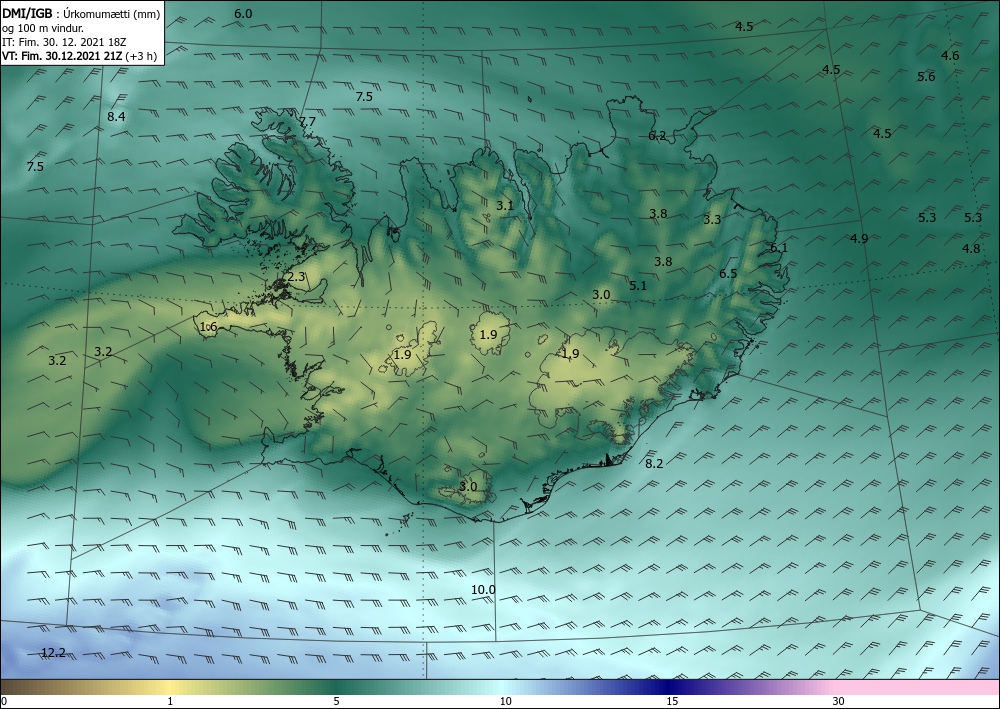Click the map value "12.2"

tap(53, 652)
